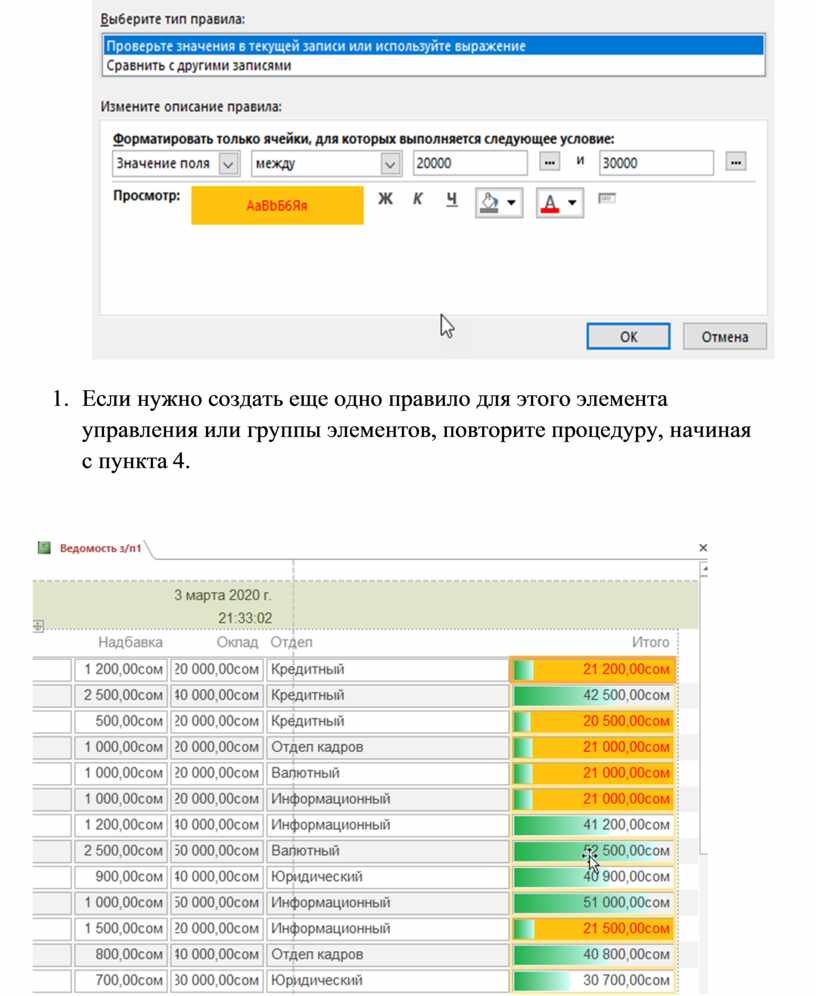Viewport: 816px width, 996px height.
Task: Select the Итого cell 30 700,00сом
Action: 593,980
